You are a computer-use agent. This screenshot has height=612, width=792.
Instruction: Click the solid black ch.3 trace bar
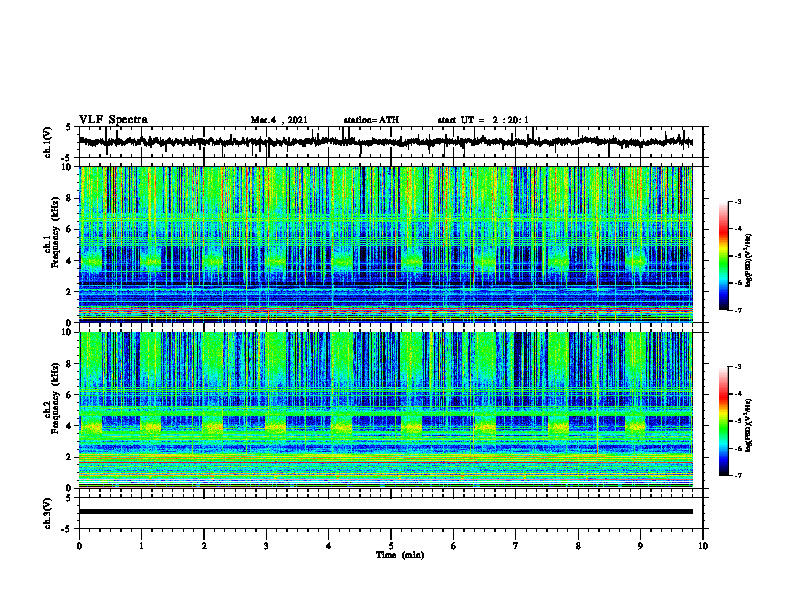(385, 512)
